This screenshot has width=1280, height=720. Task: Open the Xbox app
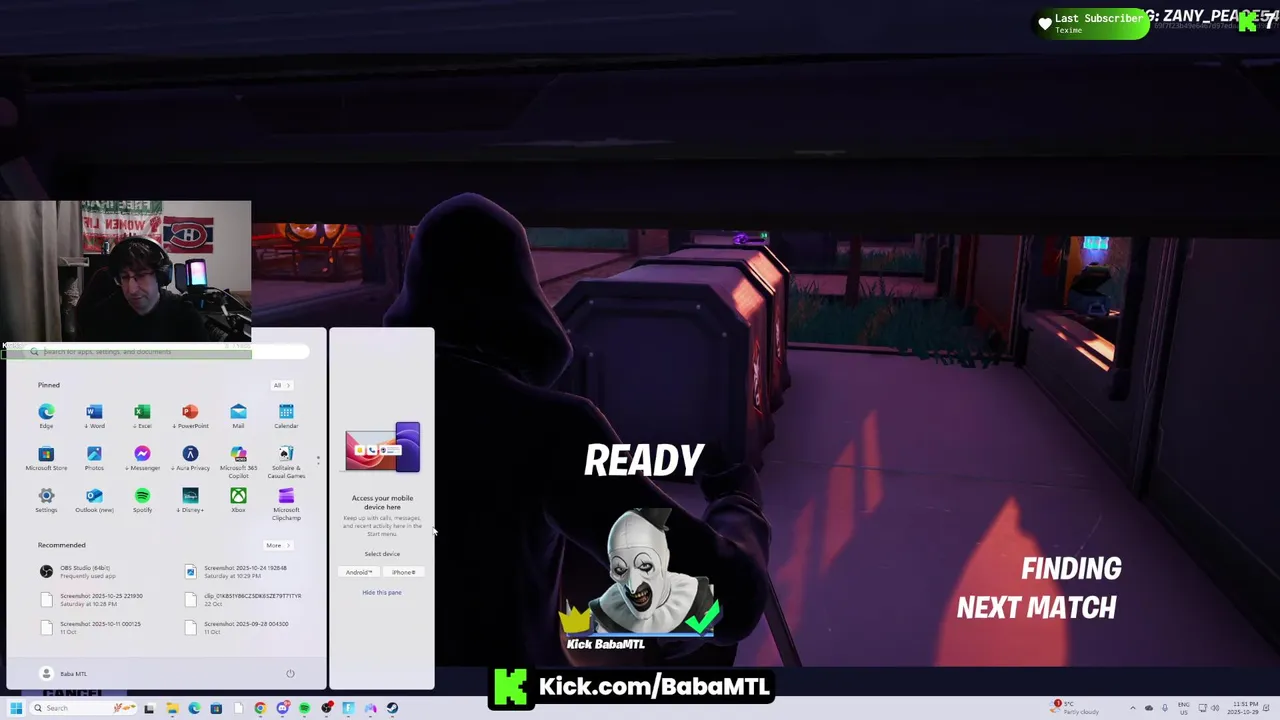[x=238, y=500]
